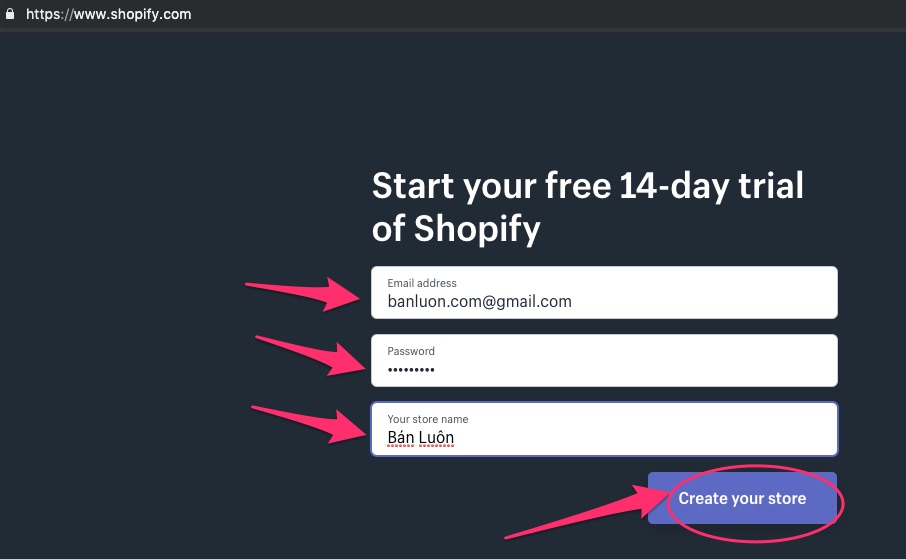The height and width of the screenshot is (559, 906).
Task: Place cursor in banluon.com@gmail.com text
Action: (x=480, y=301)
